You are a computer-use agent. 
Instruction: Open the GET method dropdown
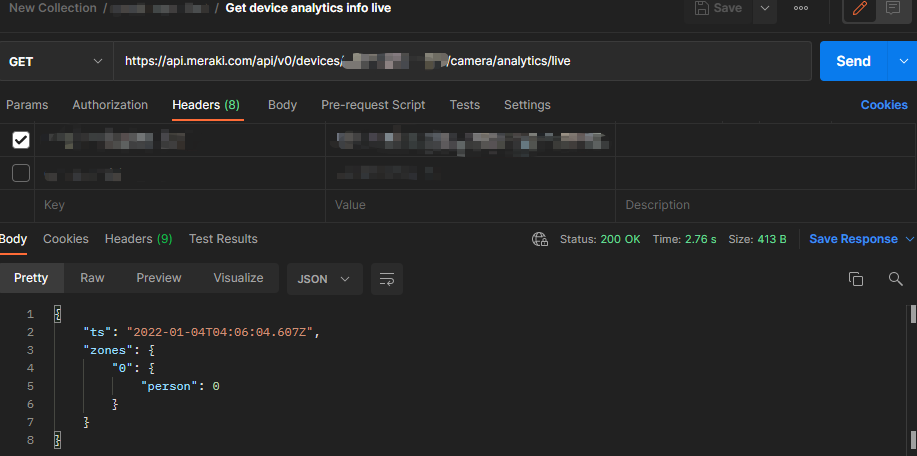(56, 61)
